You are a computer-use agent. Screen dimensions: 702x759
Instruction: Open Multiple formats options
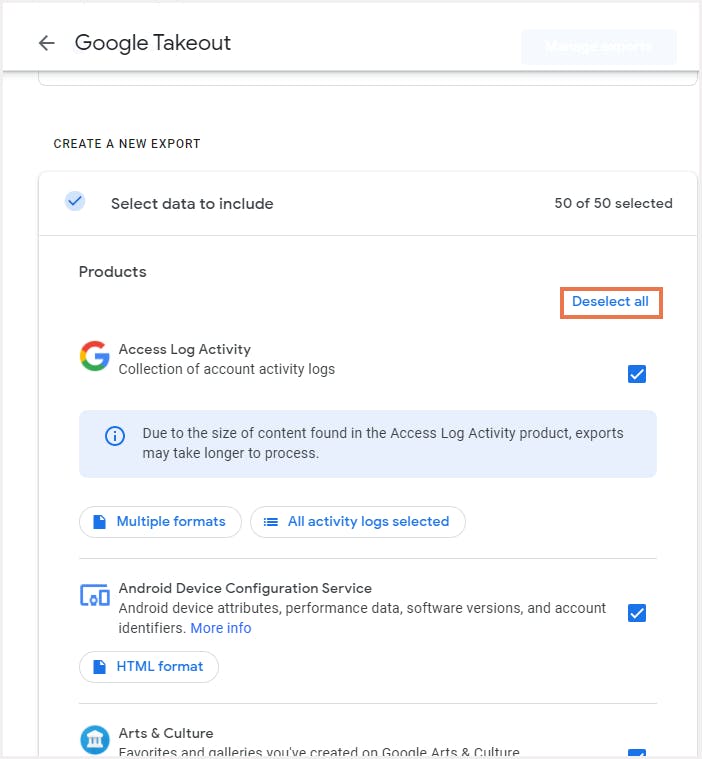click(x=160, y=522)
